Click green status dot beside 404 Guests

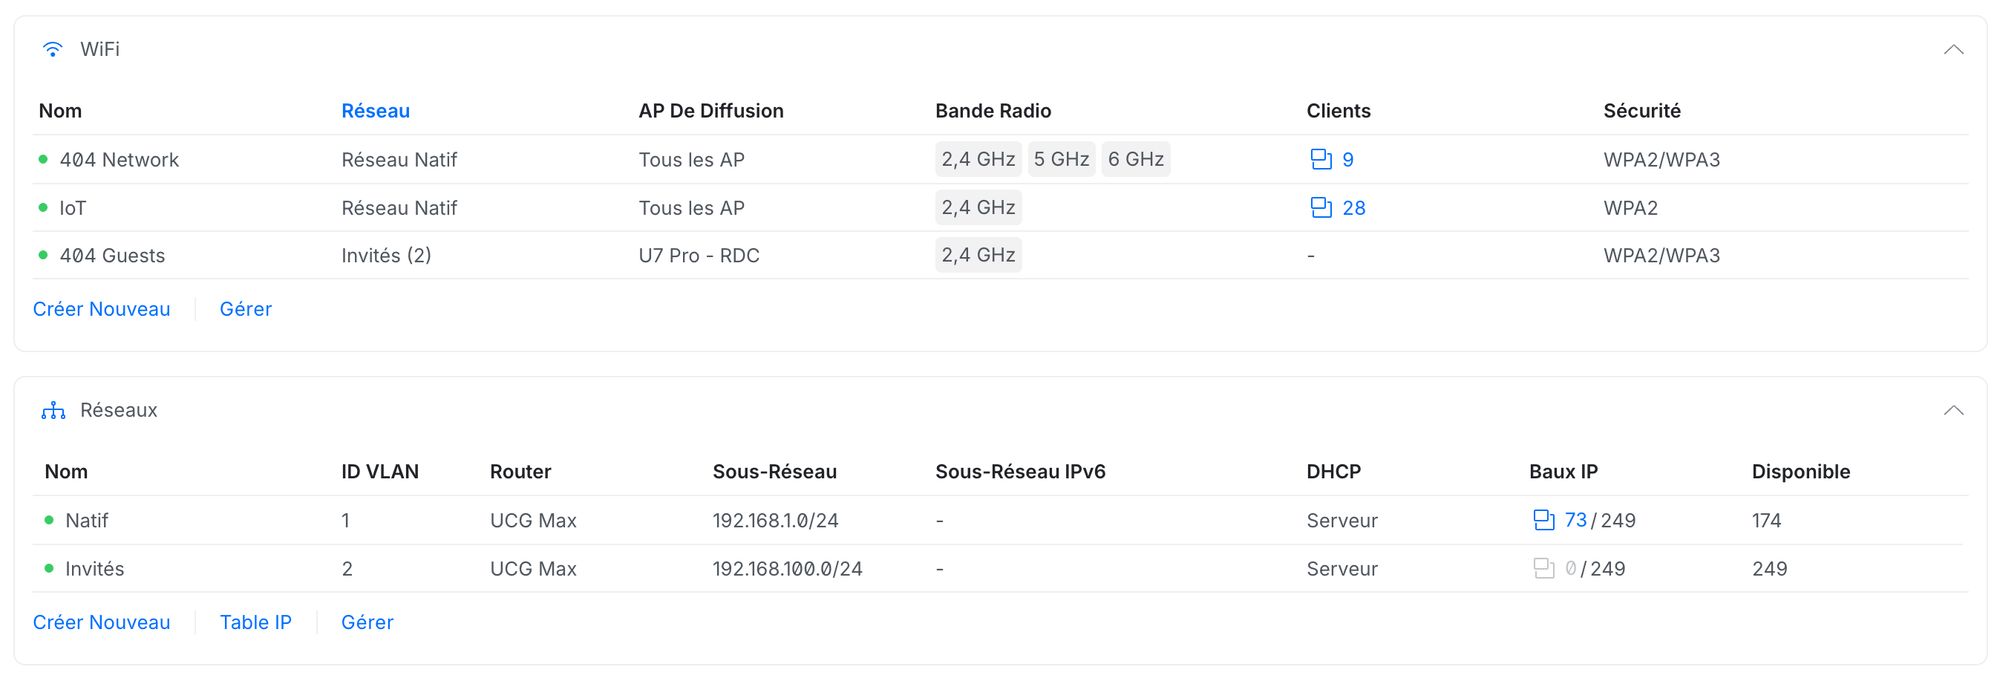point(43,256)
